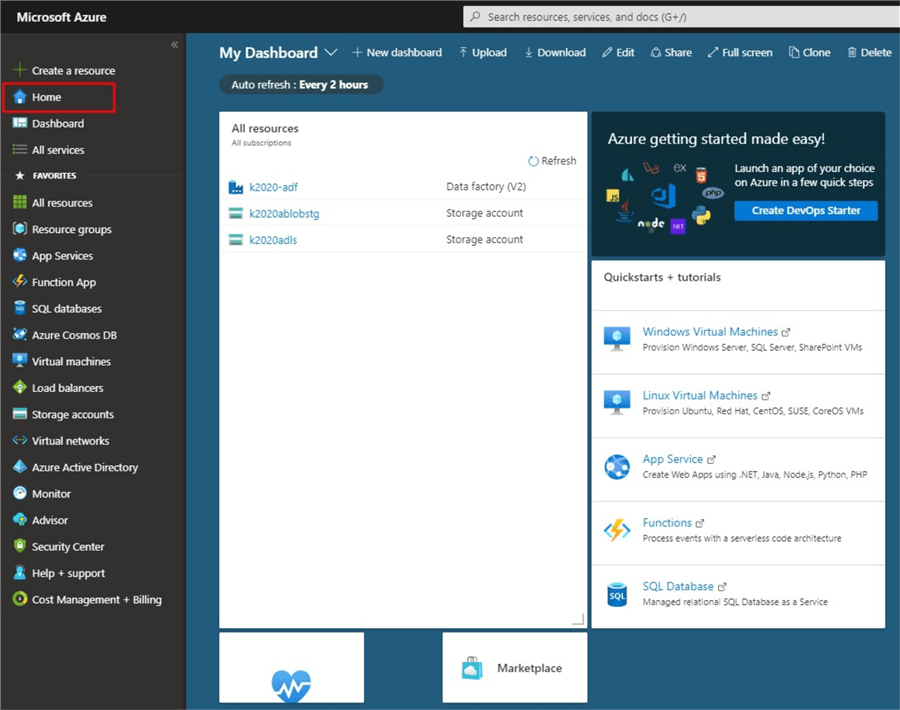Choose Download in dashboard toolbar
The width and height of the screenshot is (900, 710).
coord(555,52)
